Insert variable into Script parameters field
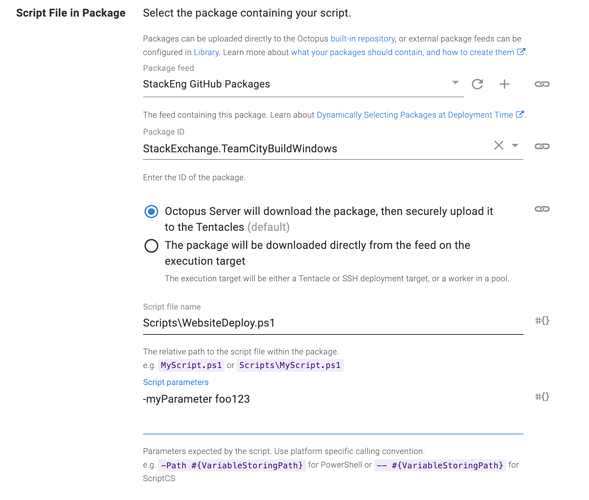589x500 pixels. [x=542, y=396]
